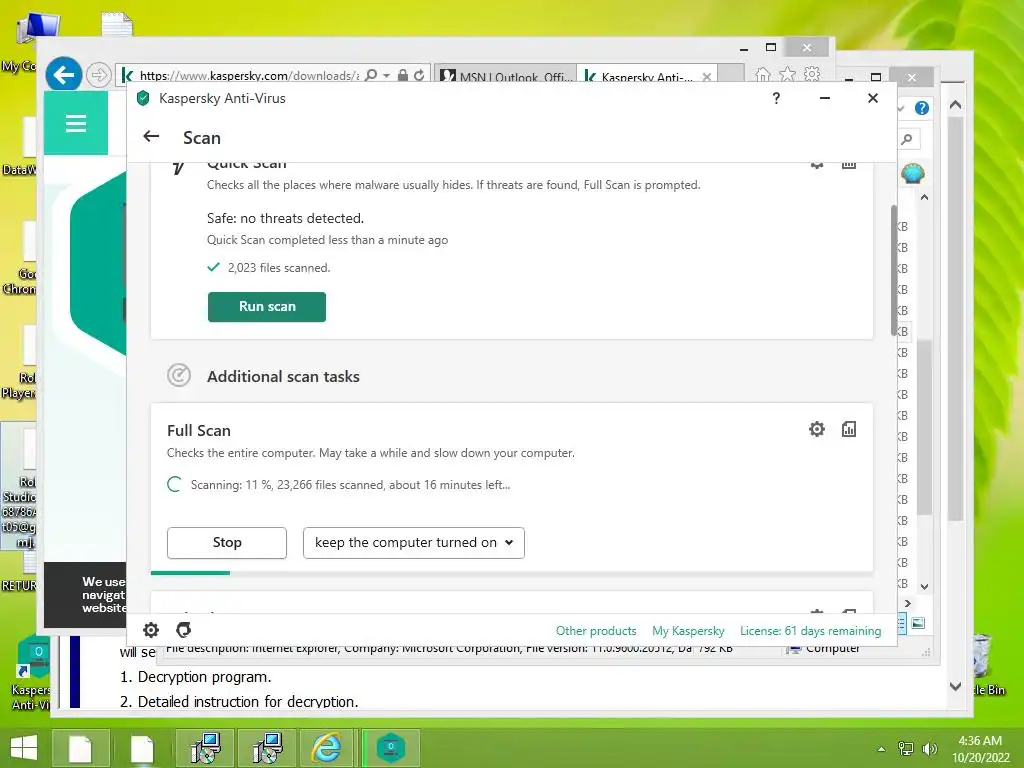Open Kaspersky settings gear at bottom
This screenshot has width=1024, height=768.
point(151,630)
